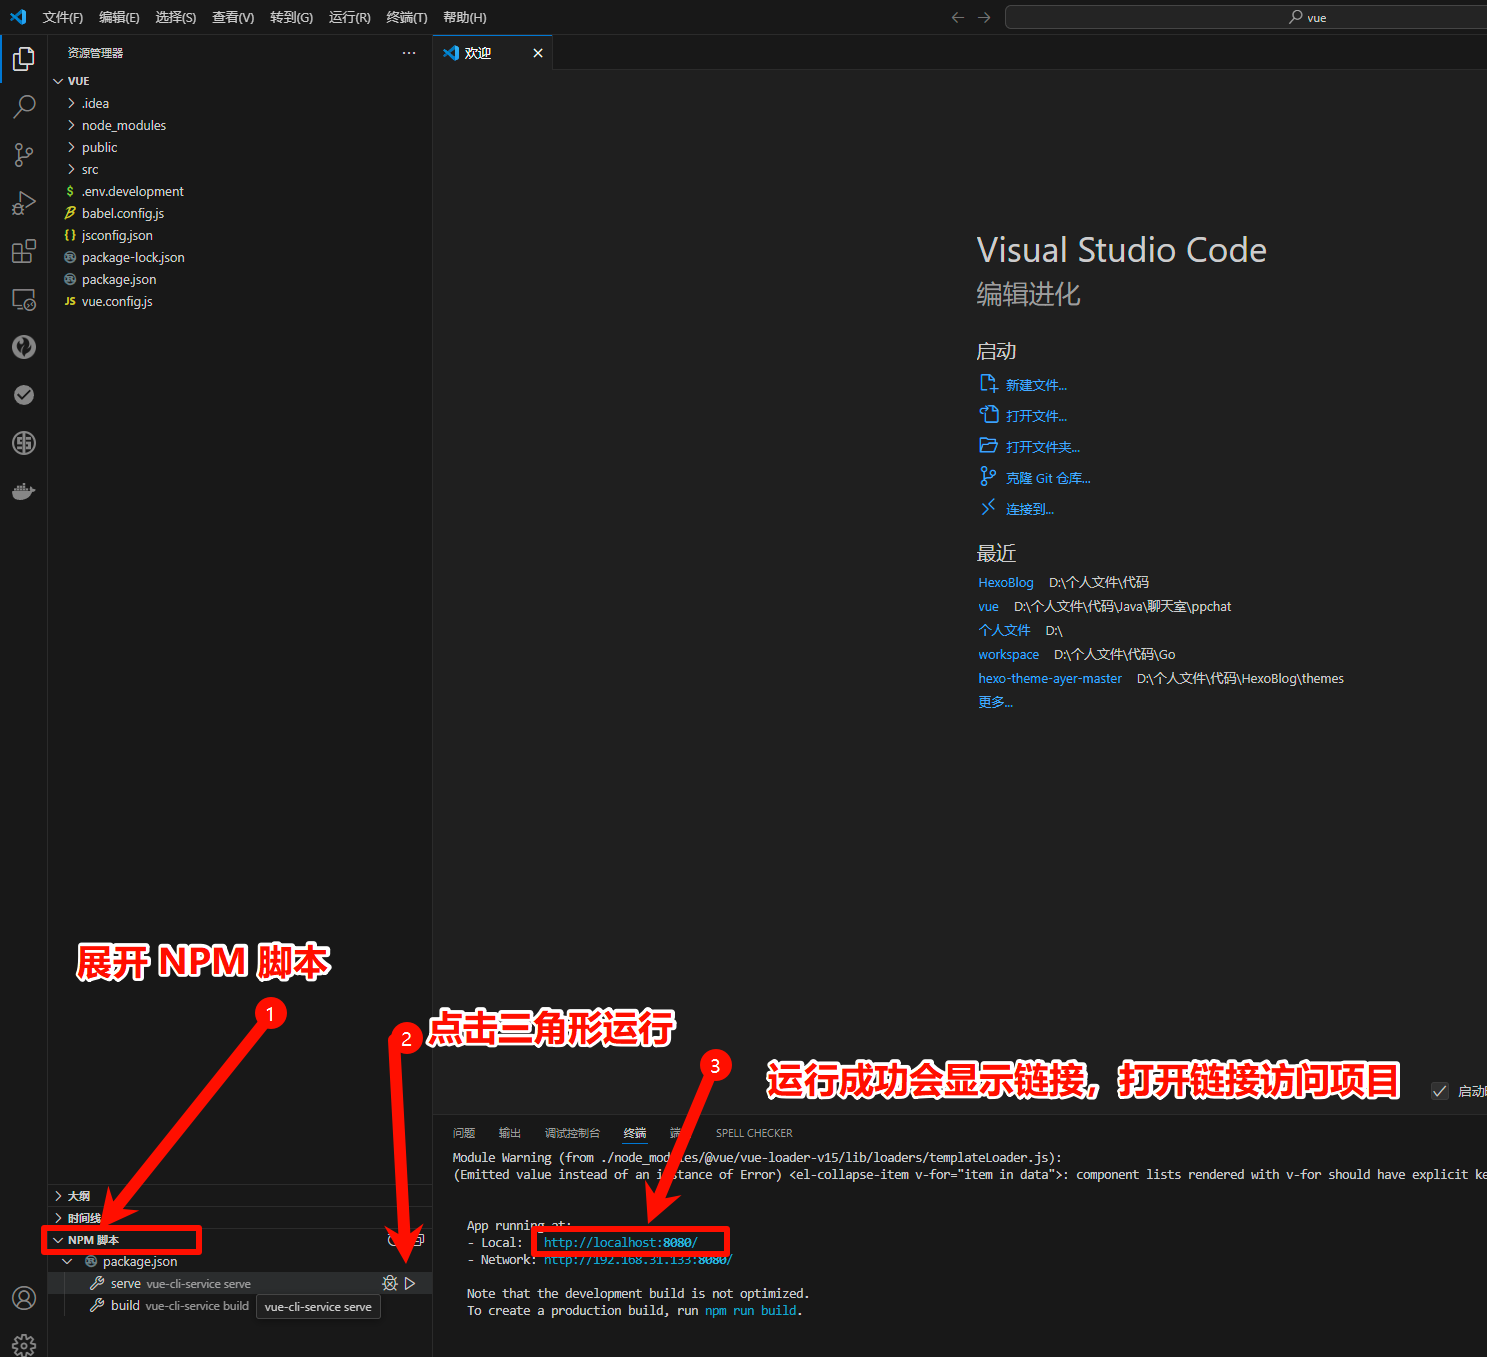
Task: Go forward with the right arrow
Action: [984, 17]
